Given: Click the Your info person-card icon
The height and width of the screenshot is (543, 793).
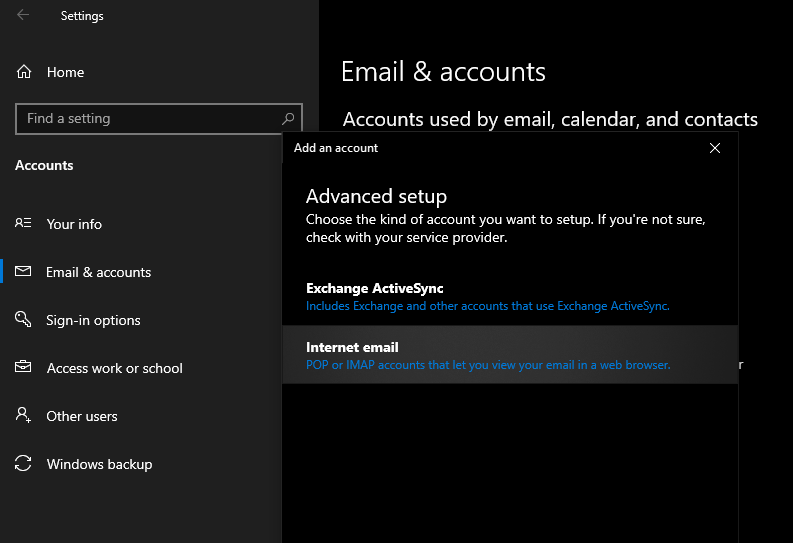Looking at the screenshot, I should coord(23,223).
